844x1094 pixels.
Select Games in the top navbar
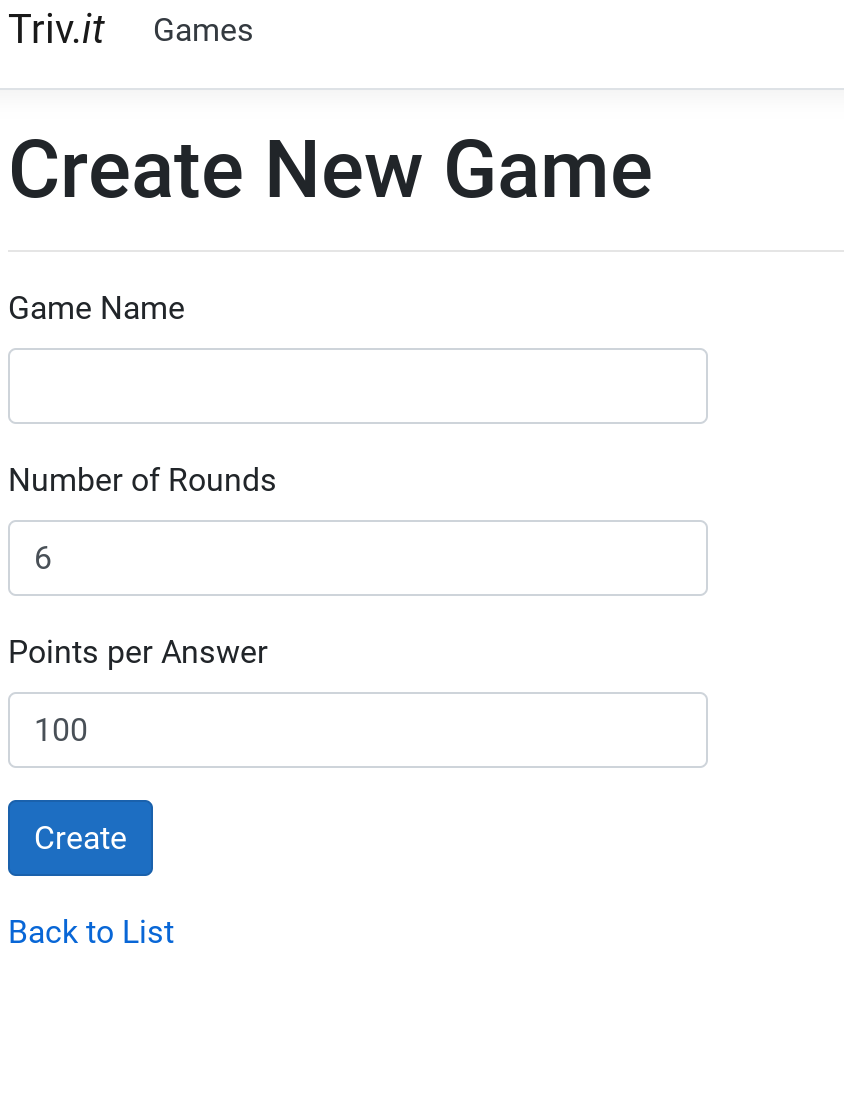203,31
